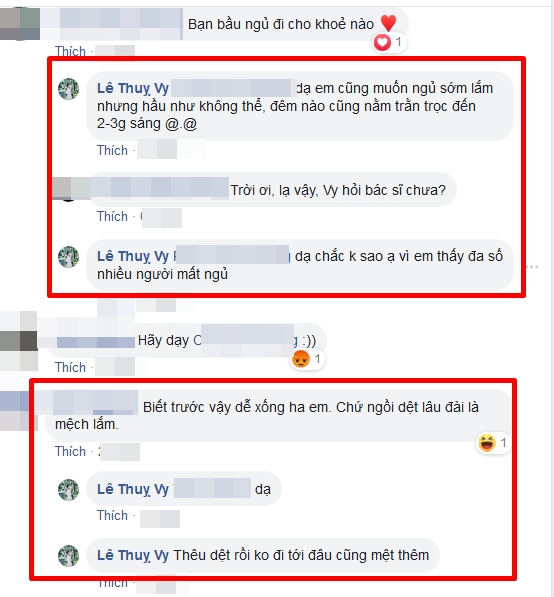Click Thích under 'Vy hỏi bác sĩ chưa?' comment

[112, 216]
